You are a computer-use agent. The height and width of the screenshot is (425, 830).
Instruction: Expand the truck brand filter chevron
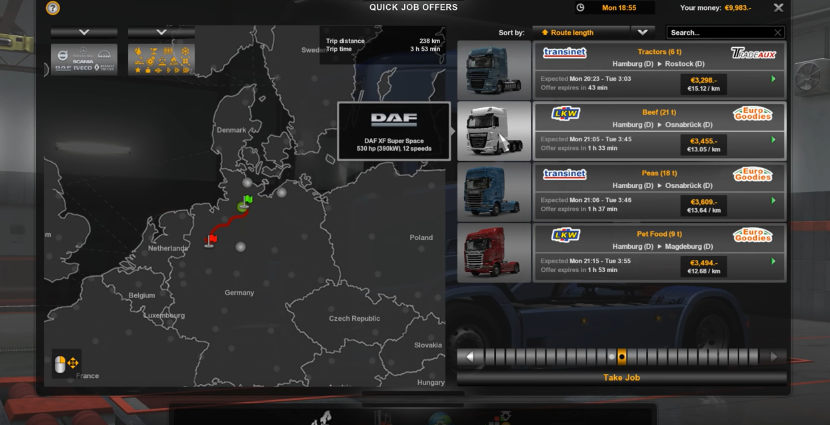click(83, 32)
